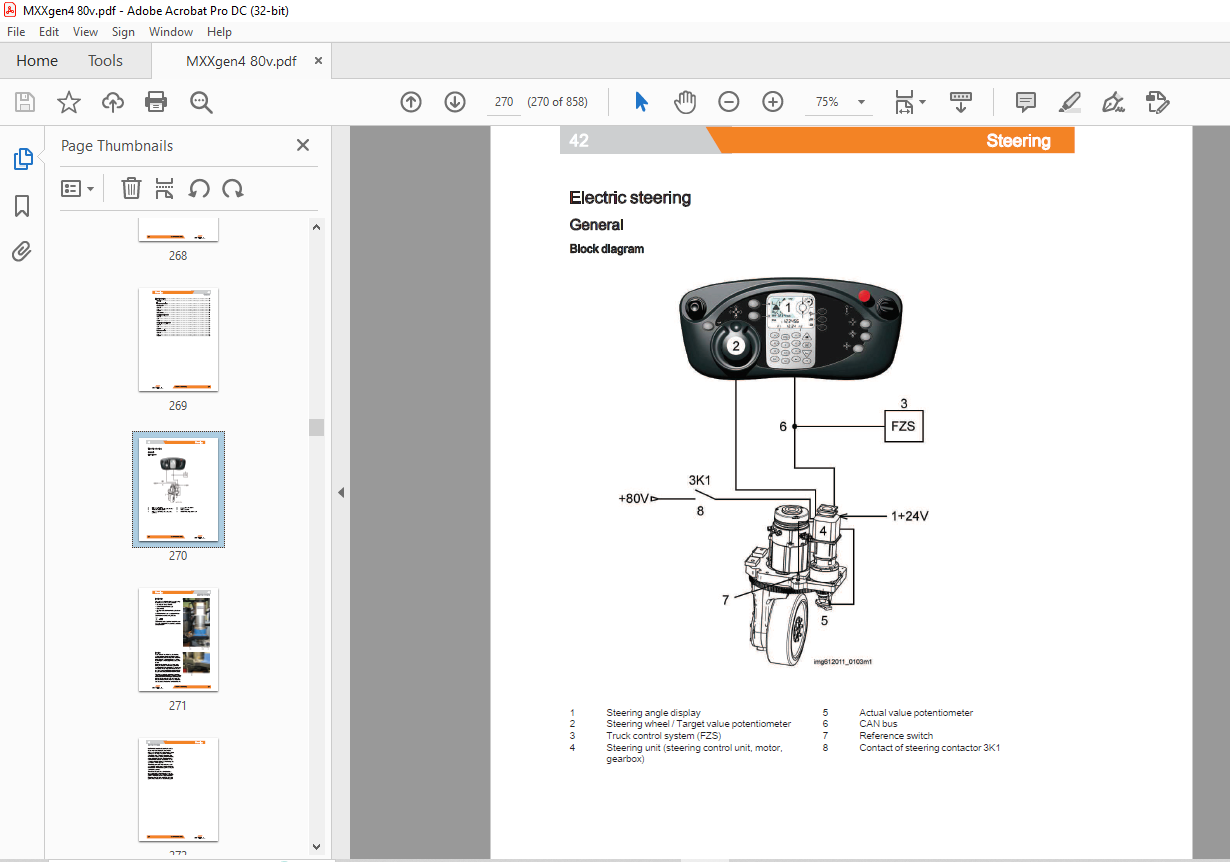
Task: Collapse the navigation pane arrow
Action: pos(340,492)
